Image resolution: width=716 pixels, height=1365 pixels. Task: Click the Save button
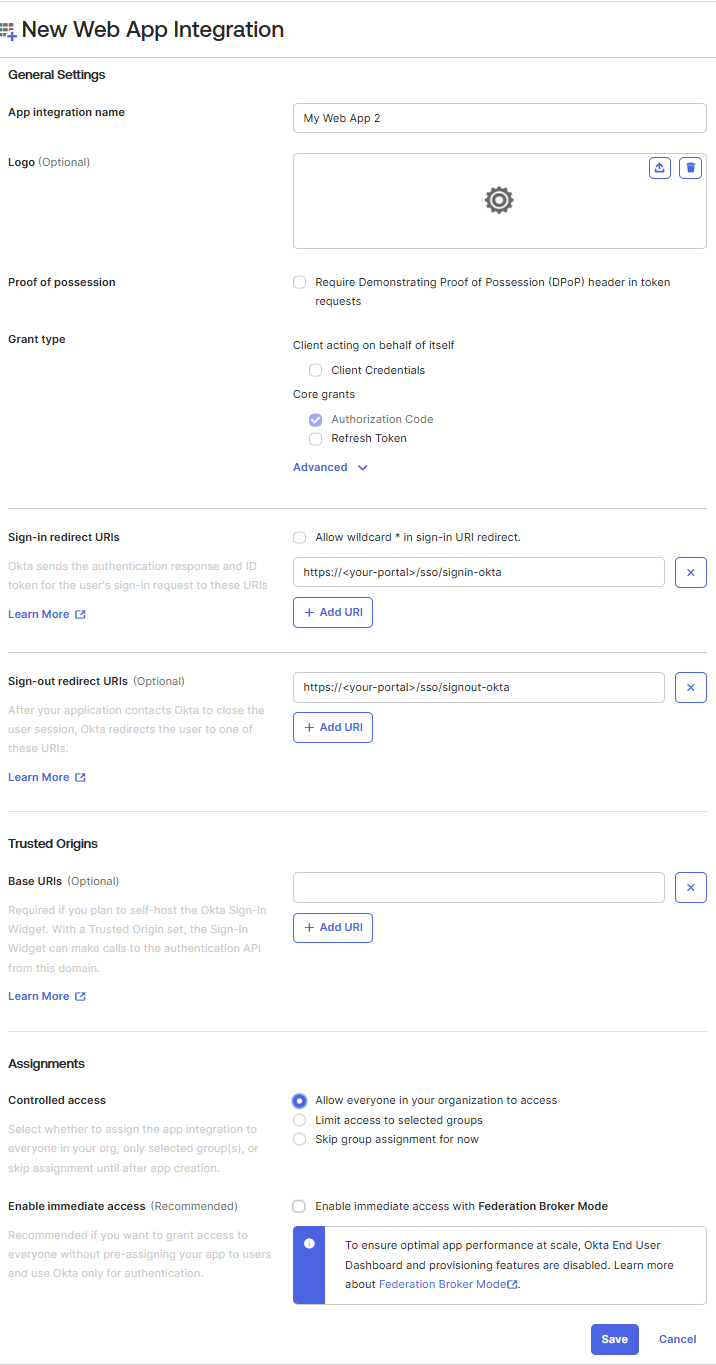(614, 1340)
